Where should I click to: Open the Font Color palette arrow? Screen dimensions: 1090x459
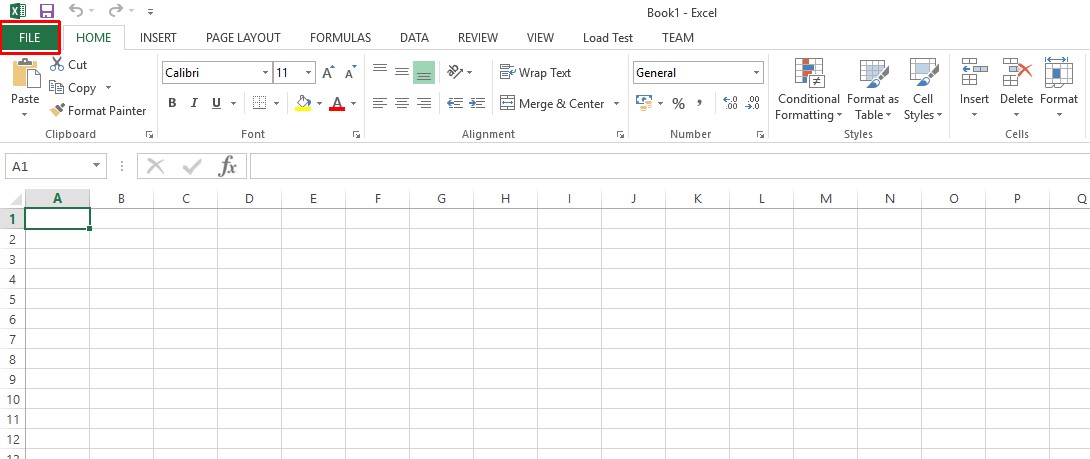pyautogui.click(x=353, y=104)
